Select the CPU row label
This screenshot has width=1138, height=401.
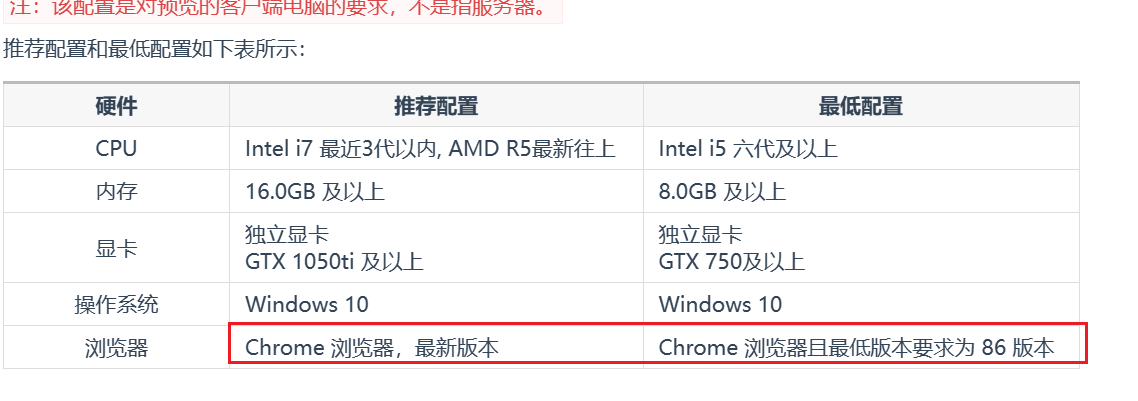click(116, 149)
